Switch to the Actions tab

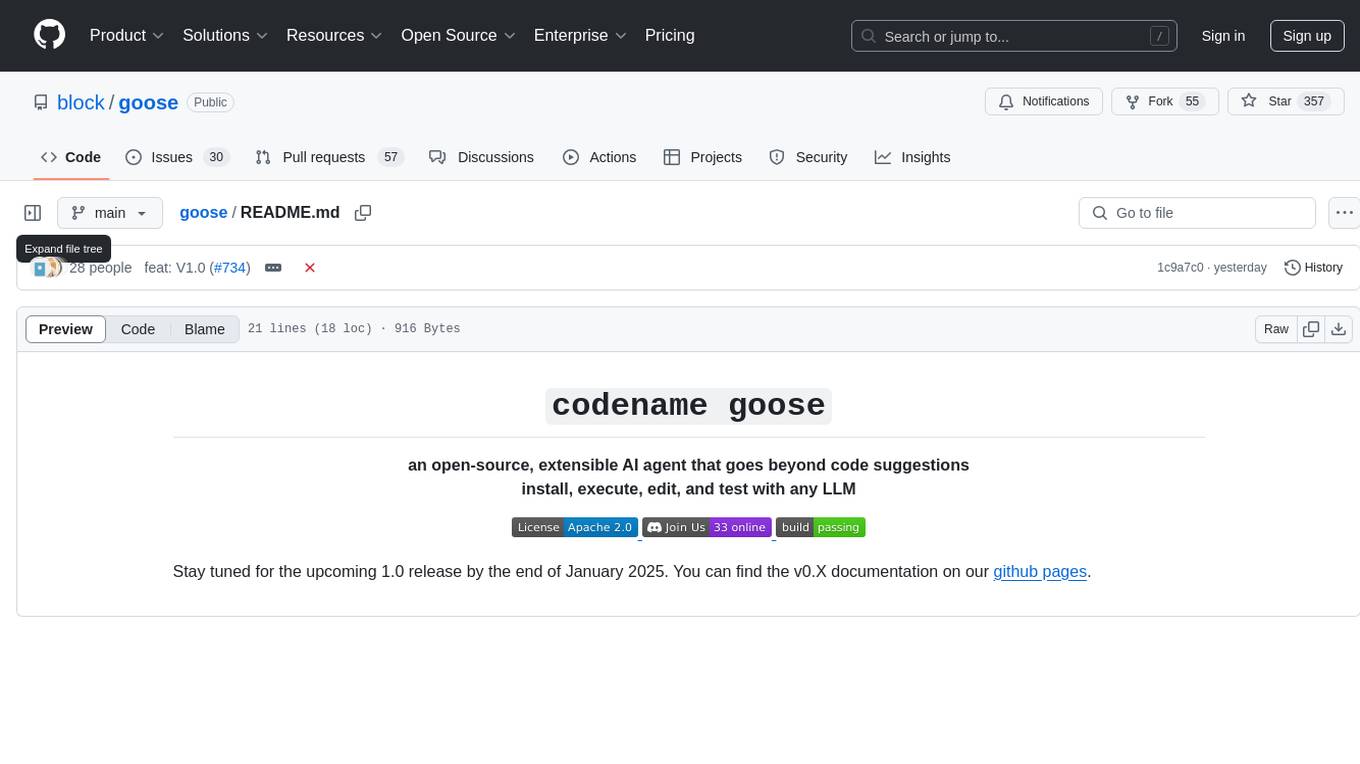click(x=599, y=157)
